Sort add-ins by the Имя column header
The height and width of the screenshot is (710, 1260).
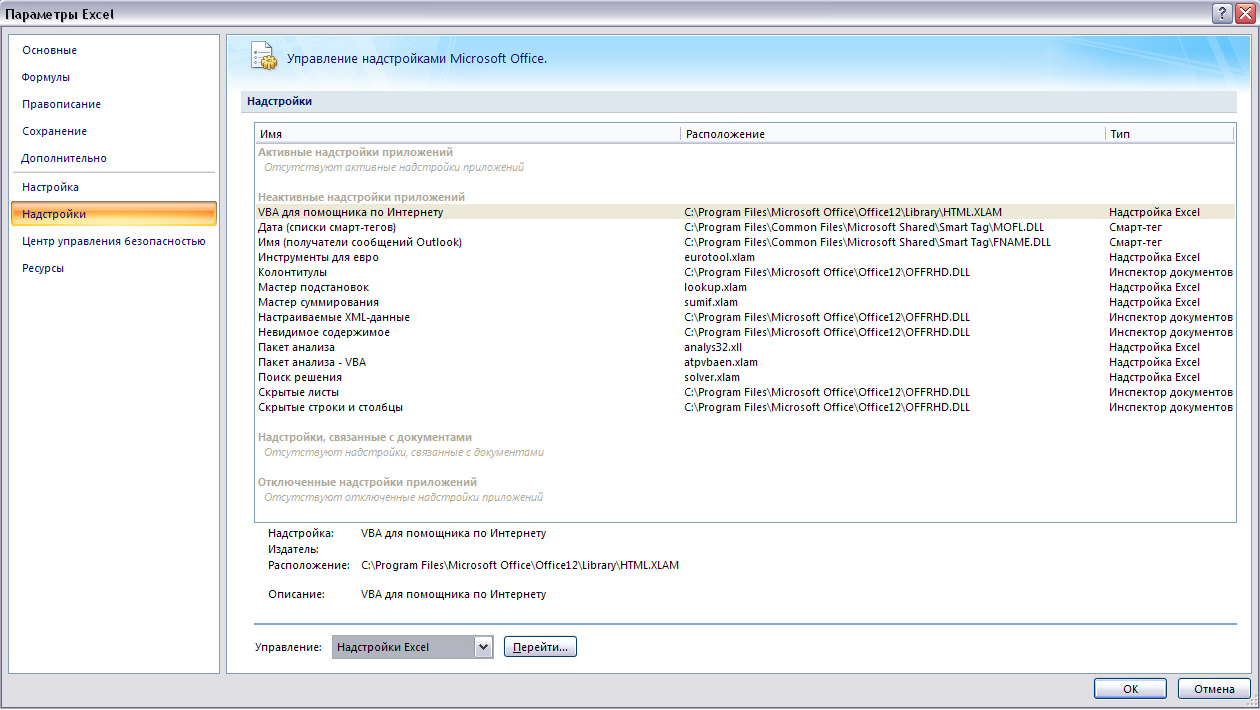click(468, 133)
